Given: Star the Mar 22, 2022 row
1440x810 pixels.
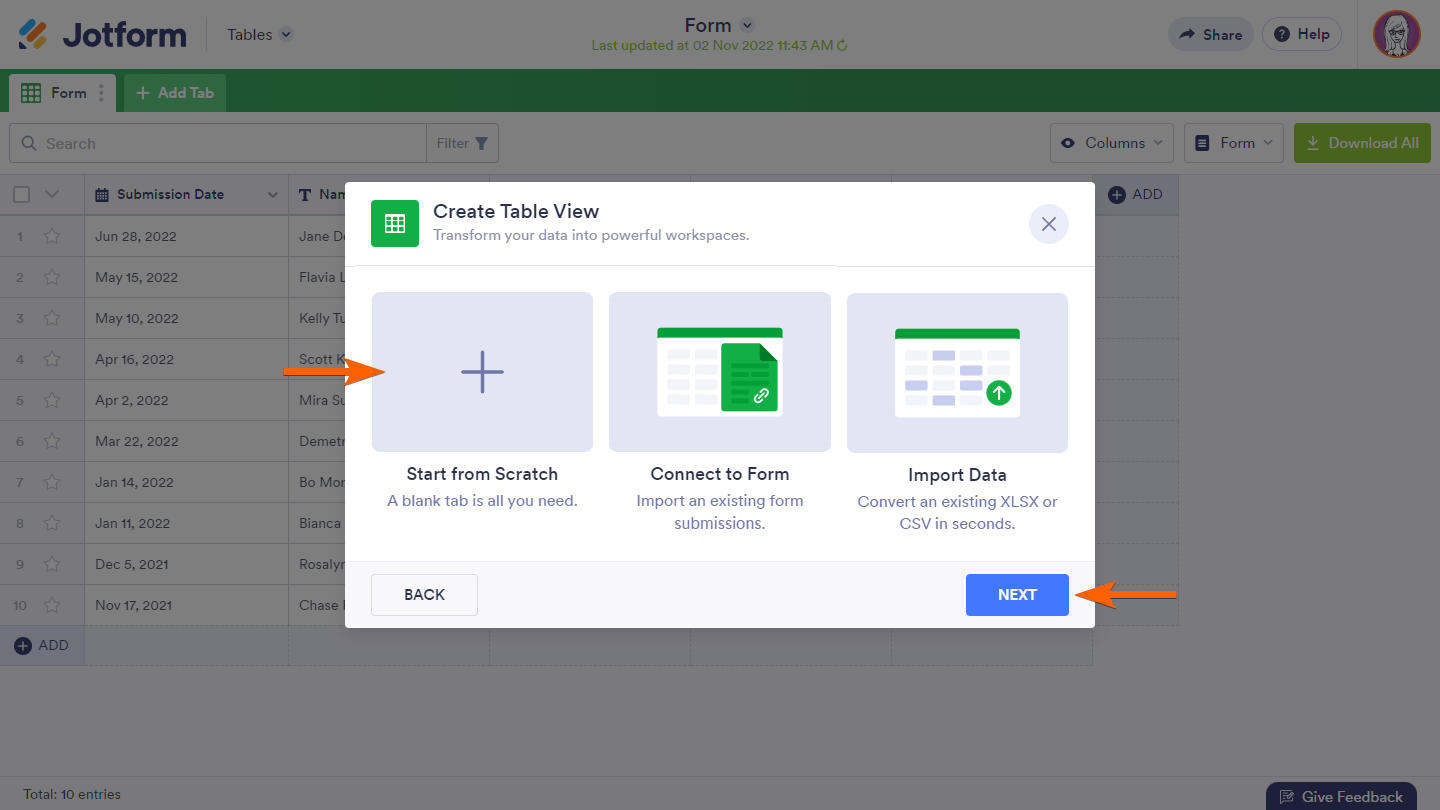Looking at the screenshot, I should point(52,441).
